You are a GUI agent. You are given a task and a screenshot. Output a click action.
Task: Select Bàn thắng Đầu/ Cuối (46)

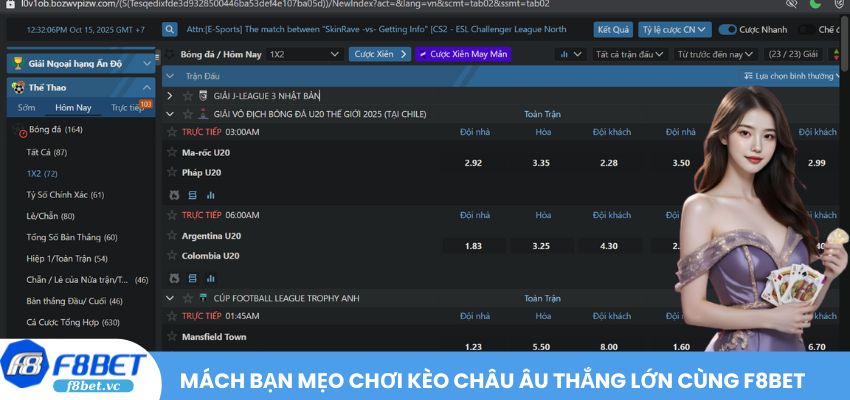pyautogui.click(x=74, y=301)
